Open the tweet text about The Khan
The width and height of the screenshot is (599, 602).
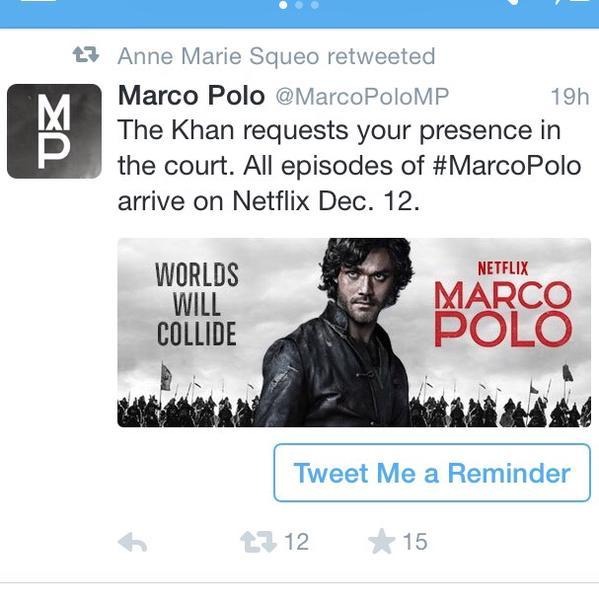[x=349, y=165]
